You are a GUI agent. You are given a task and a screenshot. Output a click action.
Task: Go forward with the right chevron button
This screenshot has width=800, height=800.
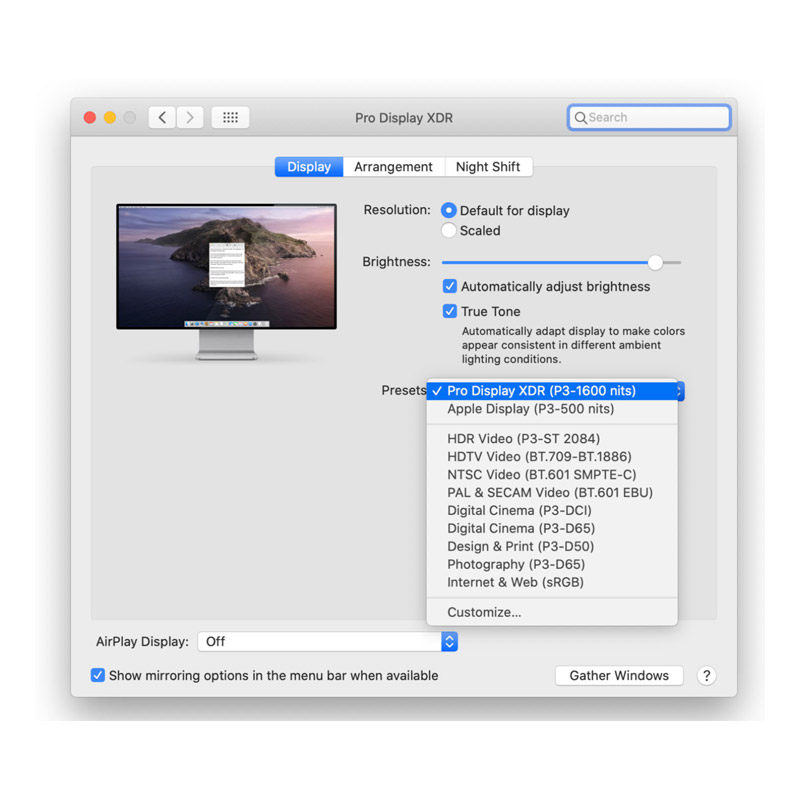(x=190, y=118)
